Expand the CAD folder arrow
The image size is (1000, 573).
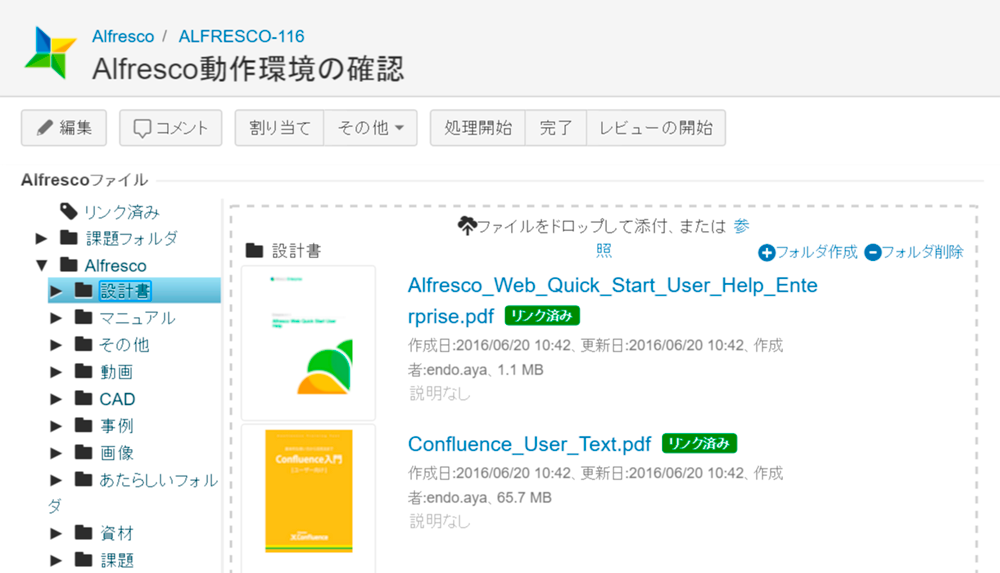tap(56, 399)
